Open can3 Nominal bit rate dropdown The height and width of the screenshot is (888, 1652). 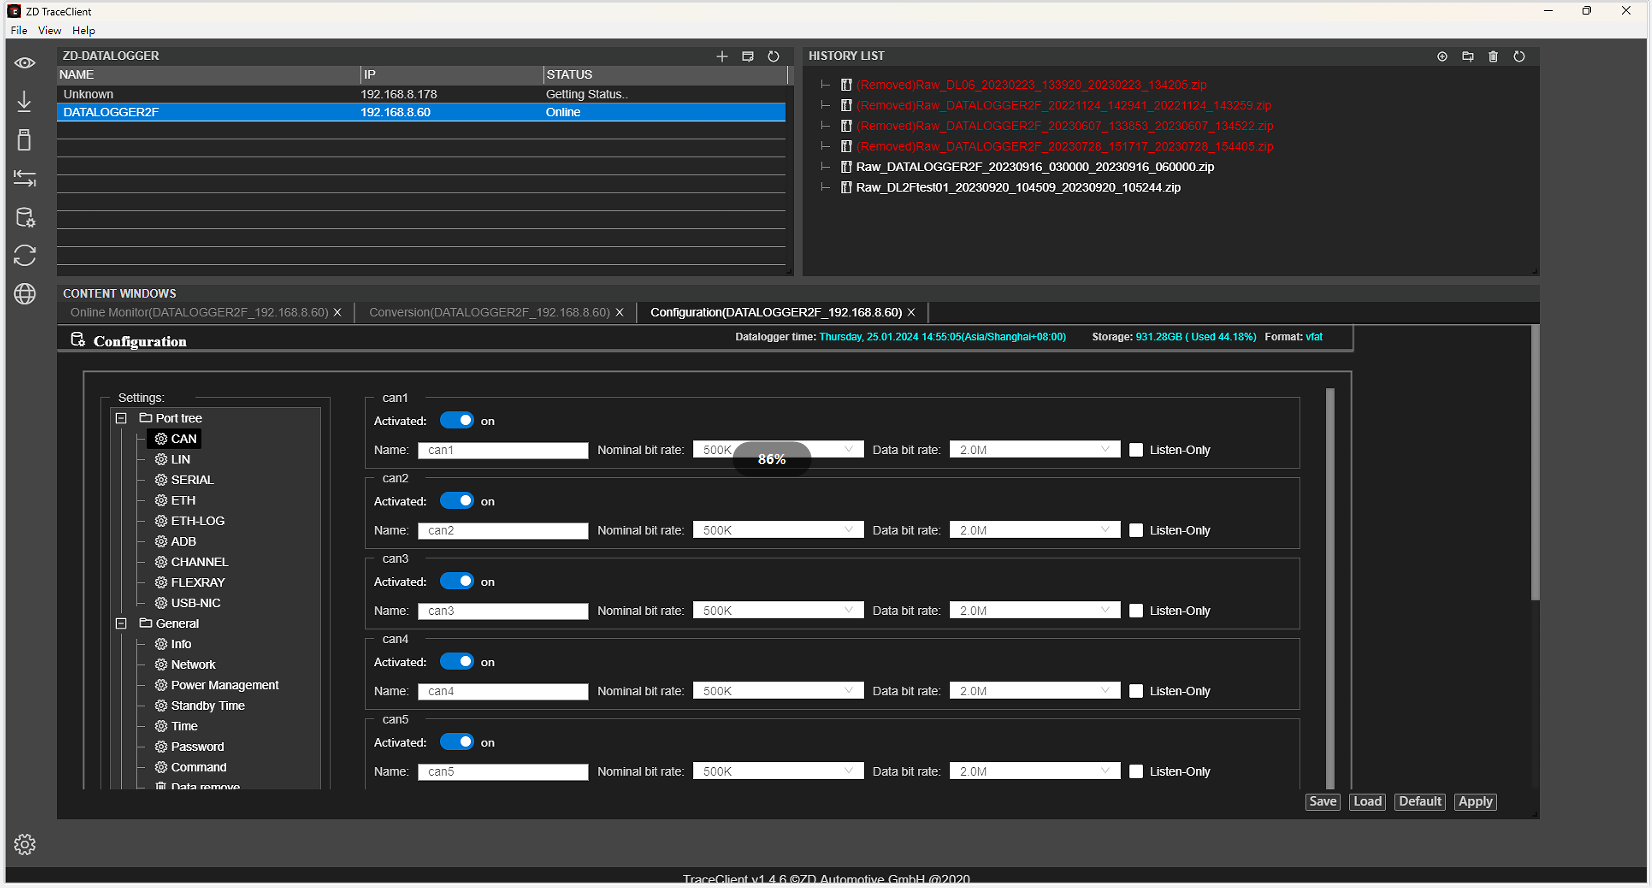coord(778,611)
